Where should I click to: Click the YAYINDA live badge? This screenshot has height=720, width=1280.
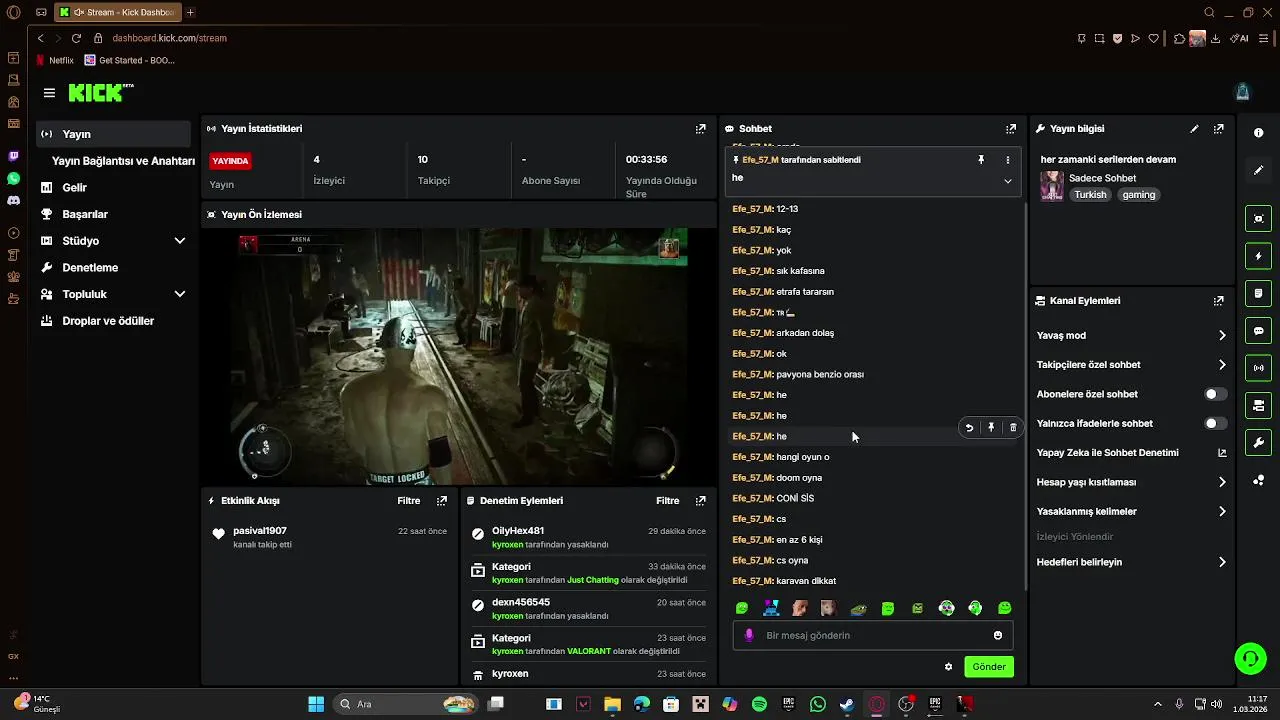coord(230,161)
